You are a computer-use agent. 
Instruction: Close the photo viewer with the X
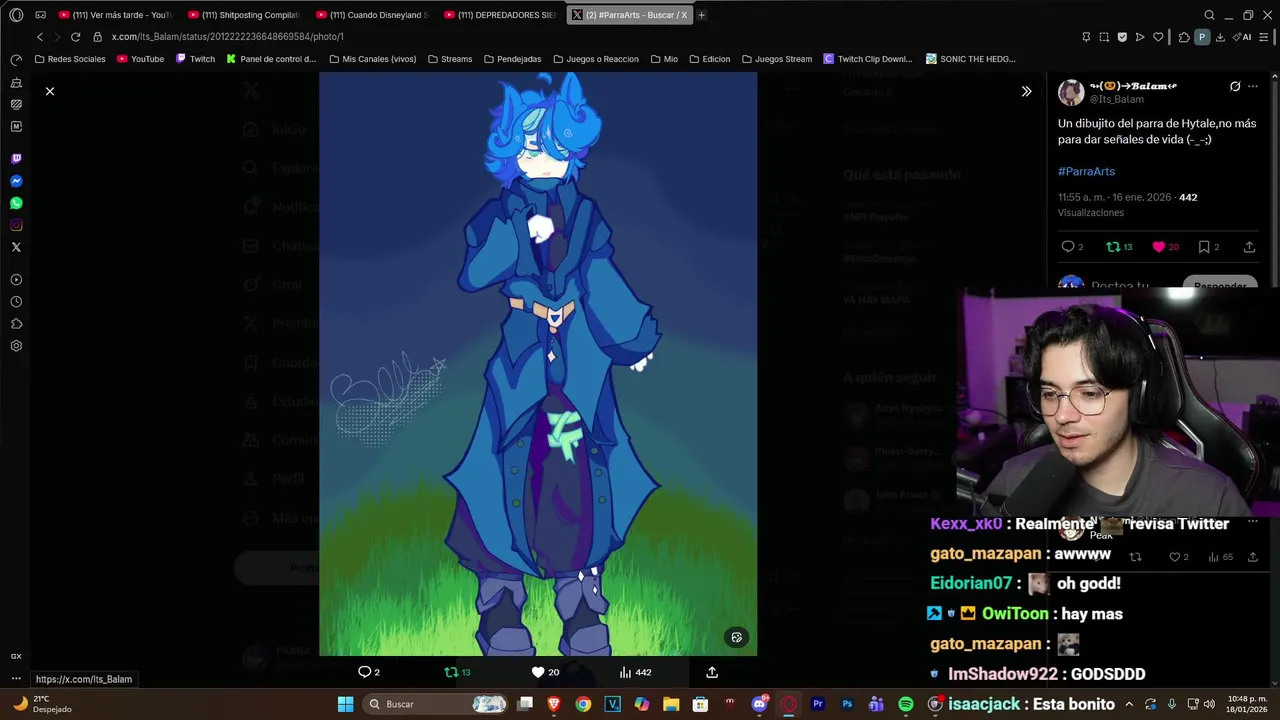(50, 91)
